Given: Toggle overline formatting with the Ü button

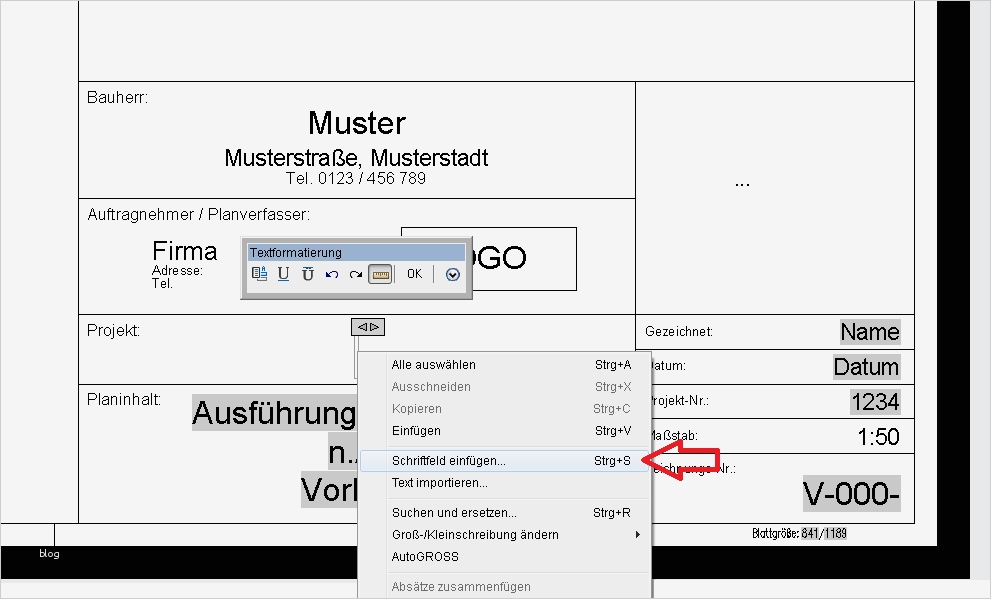Looking at the screenshot, I should coord(307,273).
